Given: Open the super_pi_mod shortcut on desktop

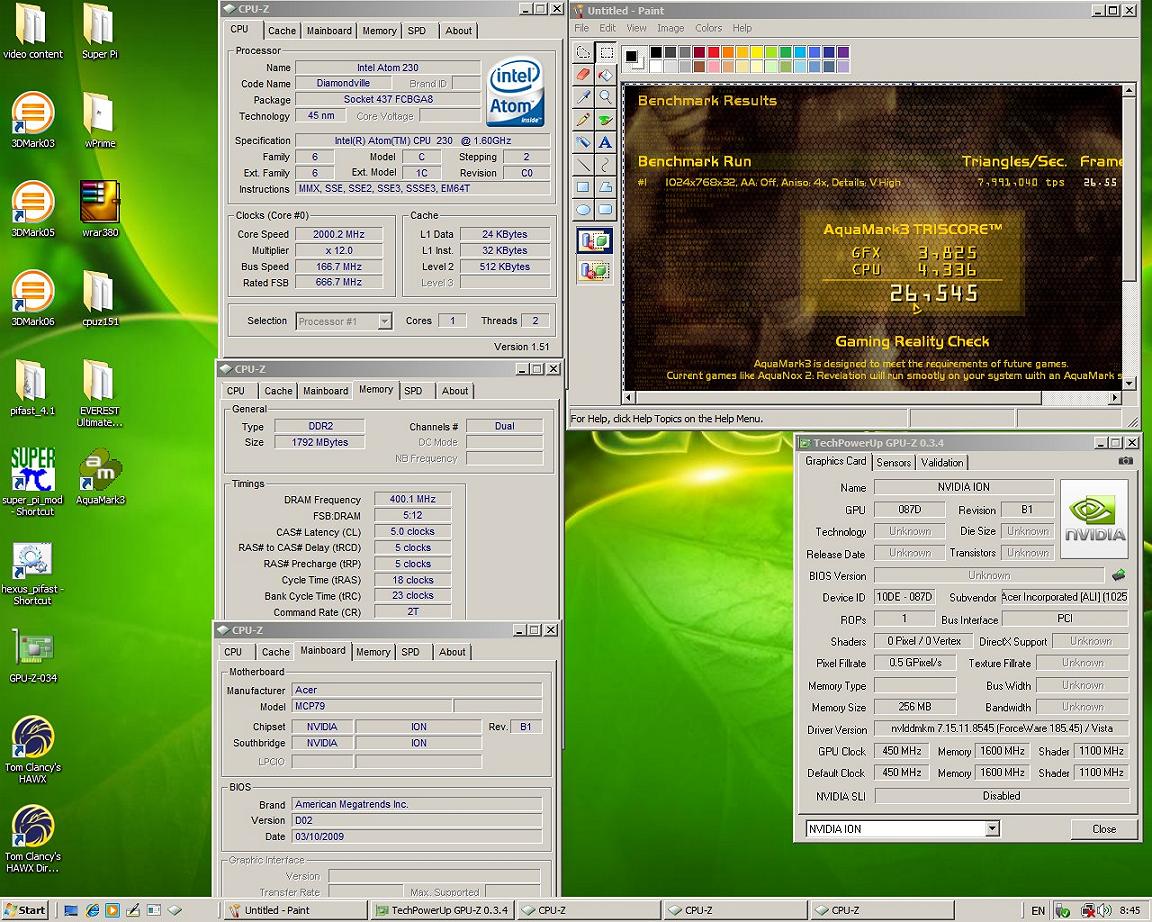Looking at the screenshot, I should click(x=32, y=481).
